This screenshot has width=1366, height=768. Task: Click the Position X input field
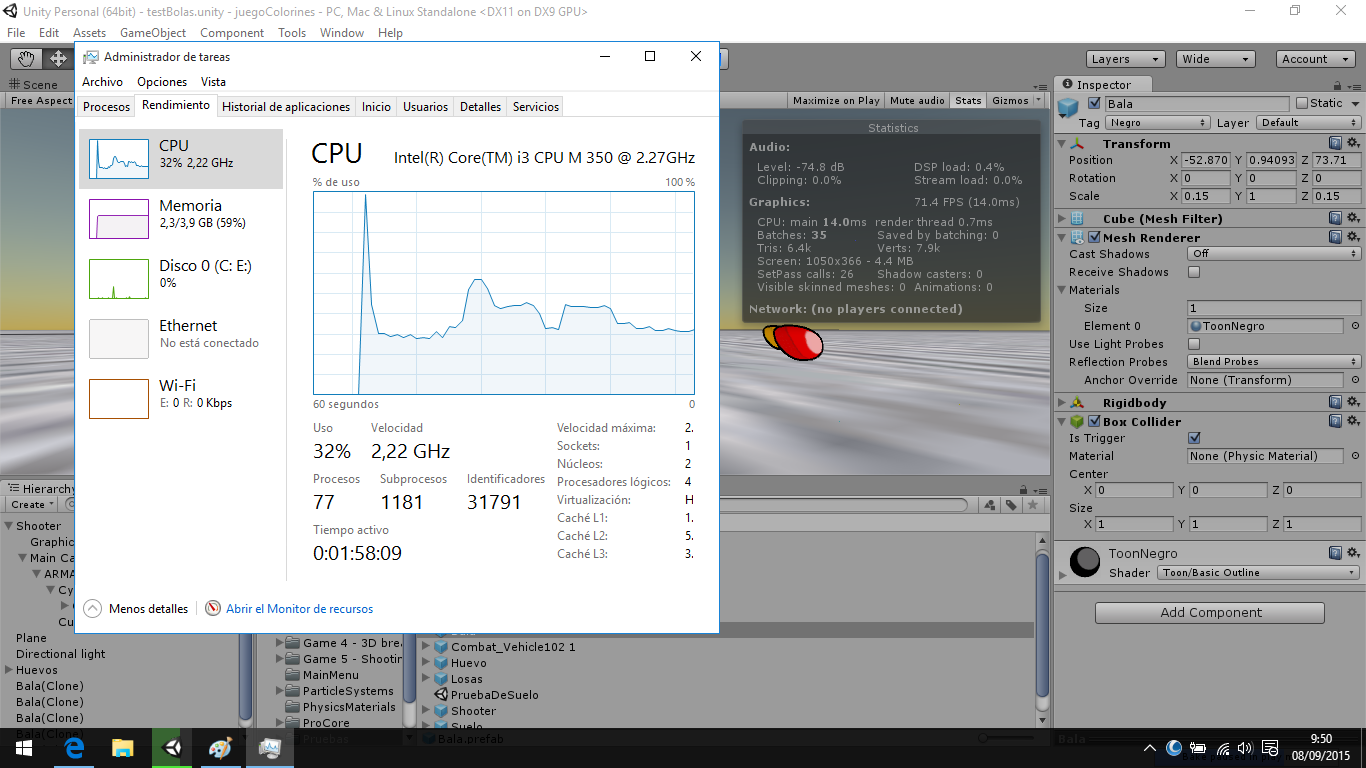1204,160
